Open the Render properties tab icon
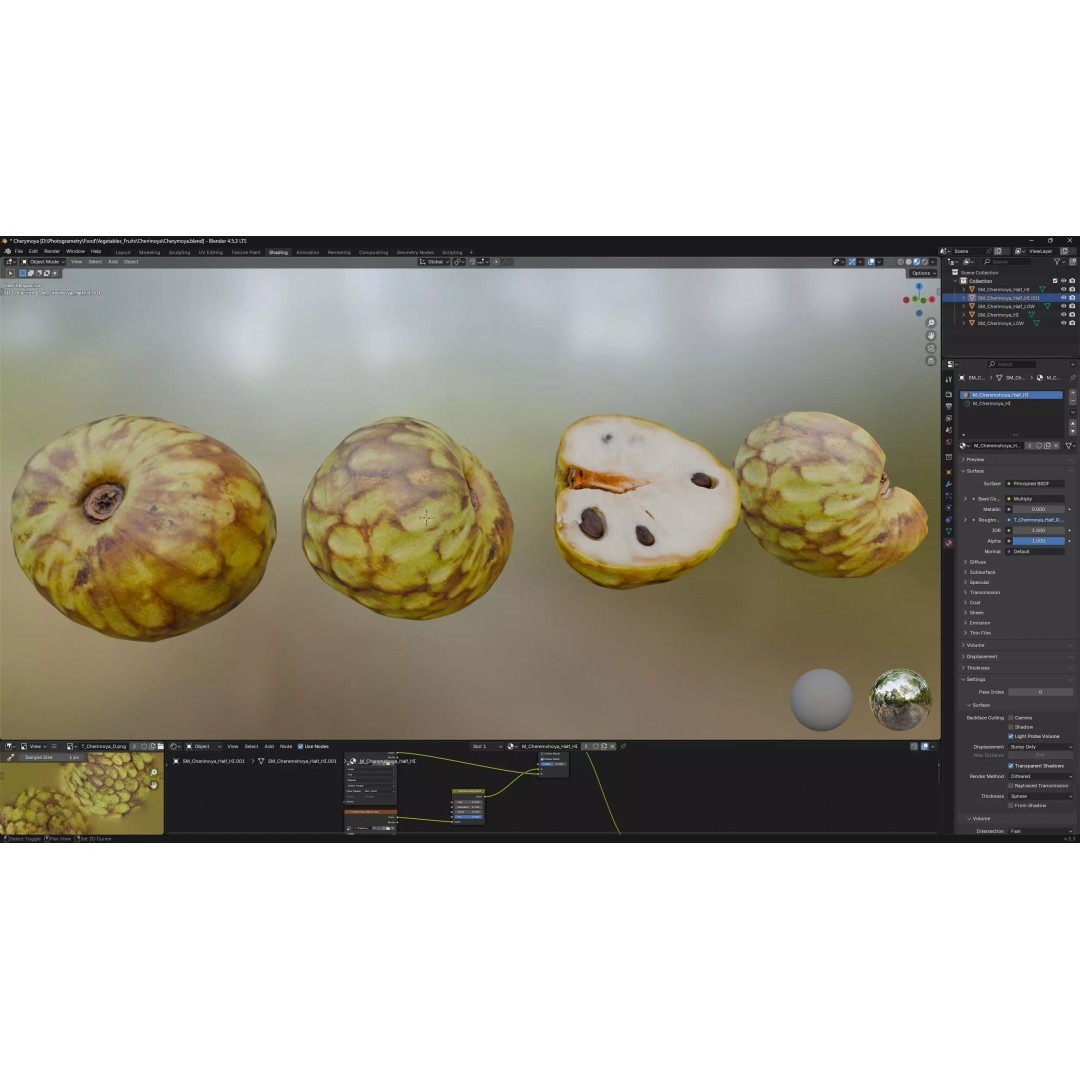 (948, 394)
